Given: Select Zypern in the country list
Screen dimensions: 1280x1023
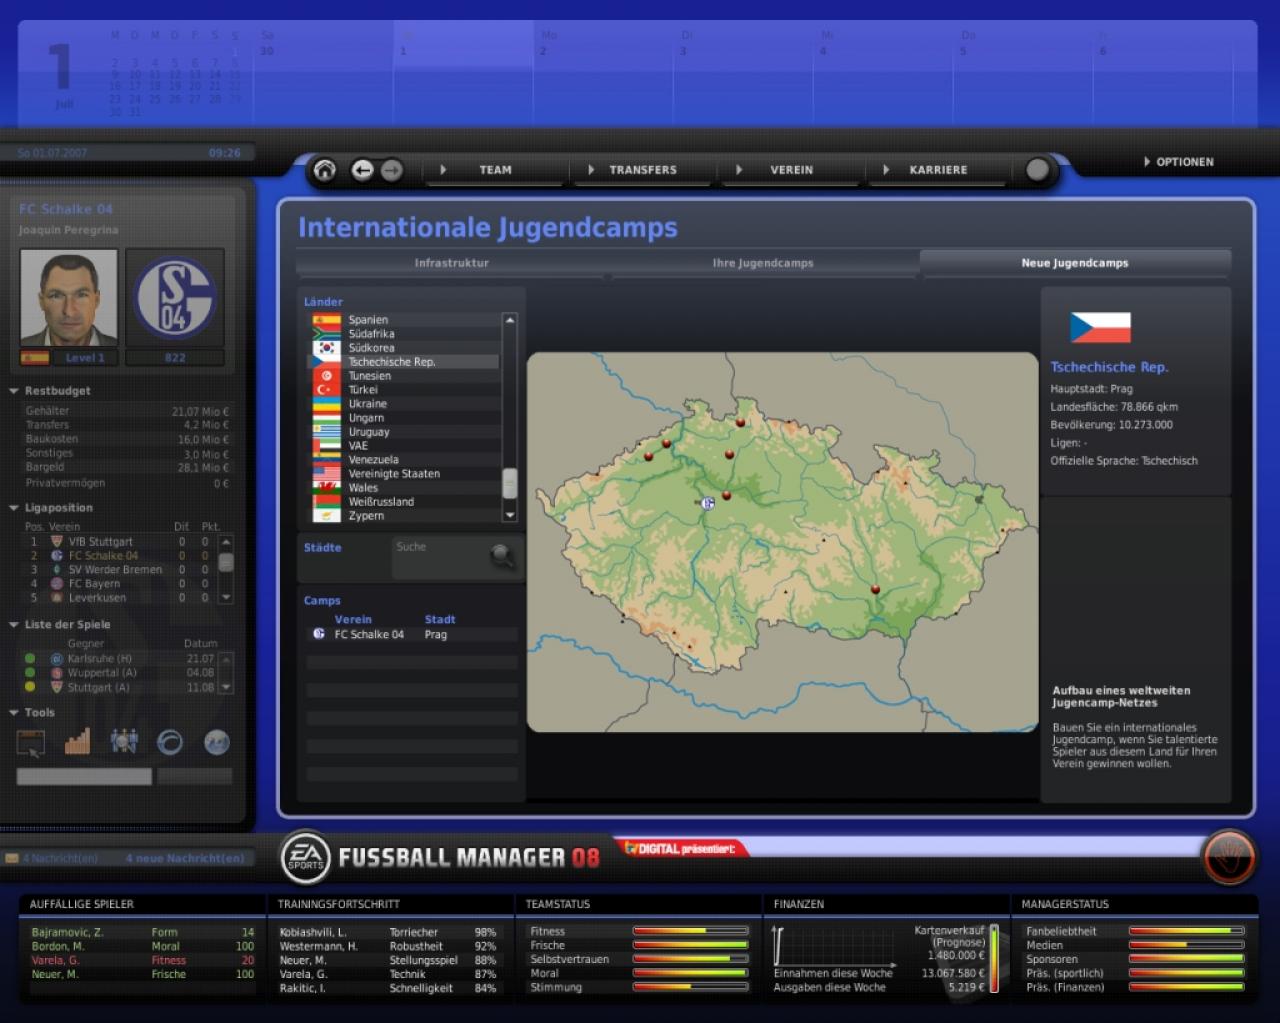Looking at the screenshot, I should click(x=405, y=516).
